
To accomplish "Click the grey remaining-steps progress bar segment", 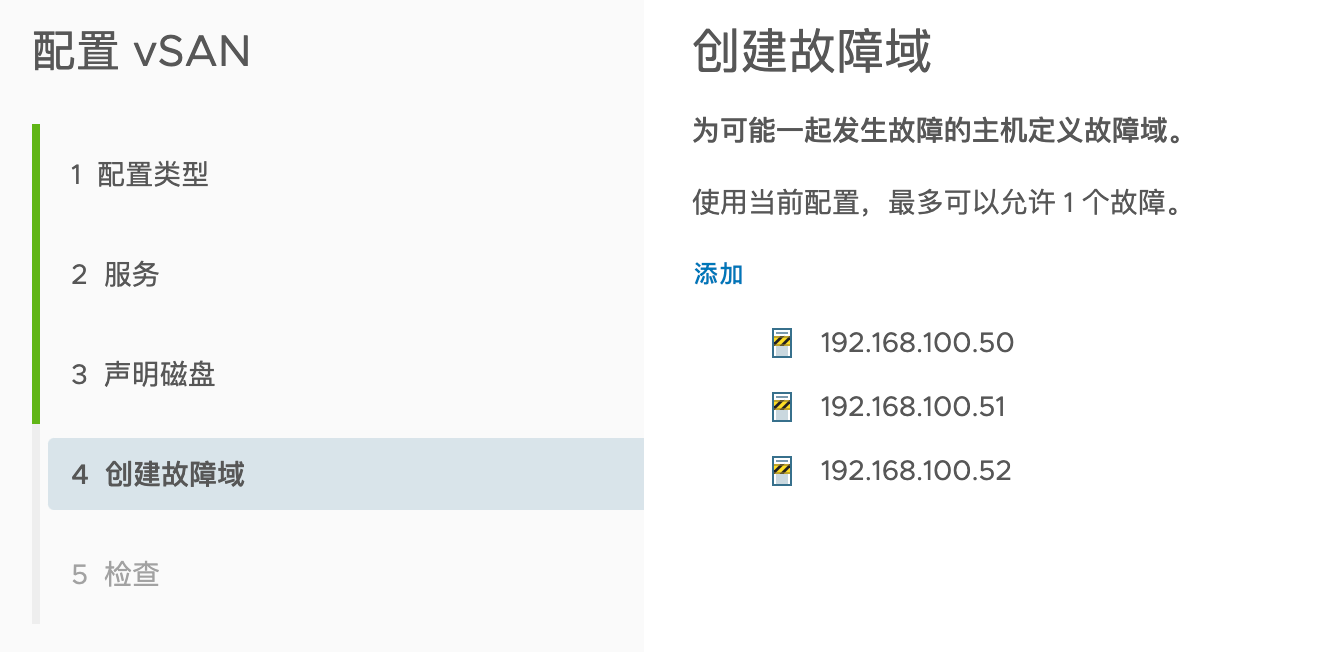I will click(36, 524).
